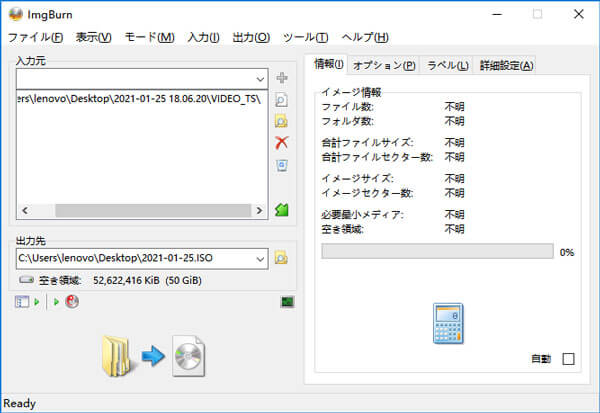Expand the 出力先 destination dropdown

click(x=260, y=259)
